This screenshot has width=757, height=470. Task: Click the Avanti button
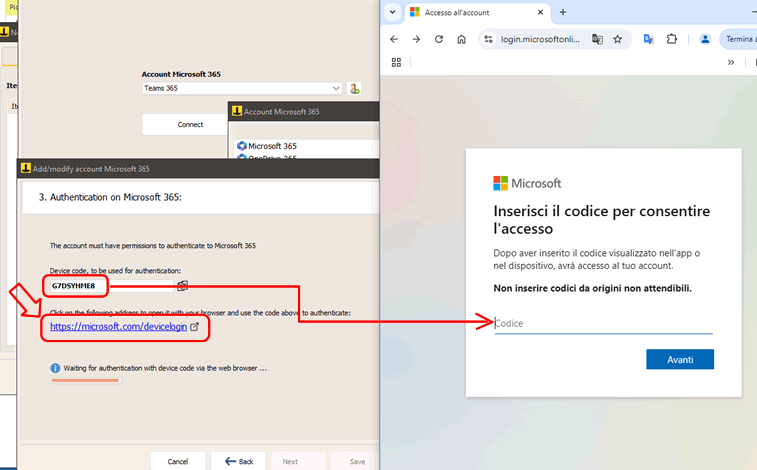tap(680, 359)
